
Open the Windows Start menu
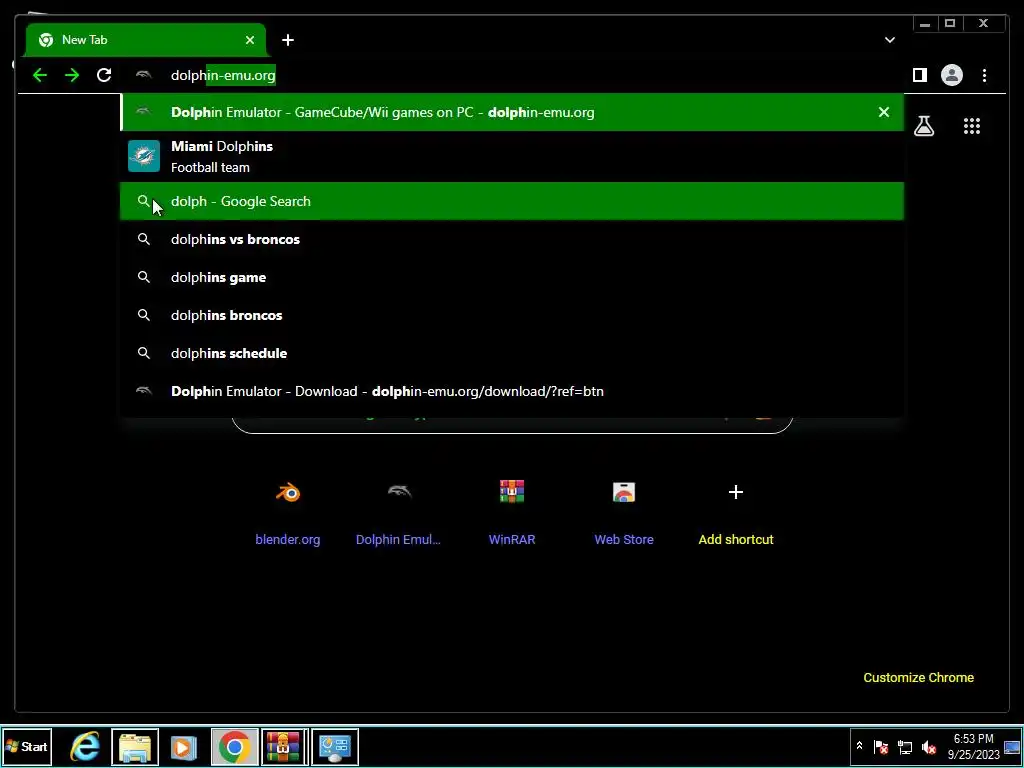tap(27, 746)
